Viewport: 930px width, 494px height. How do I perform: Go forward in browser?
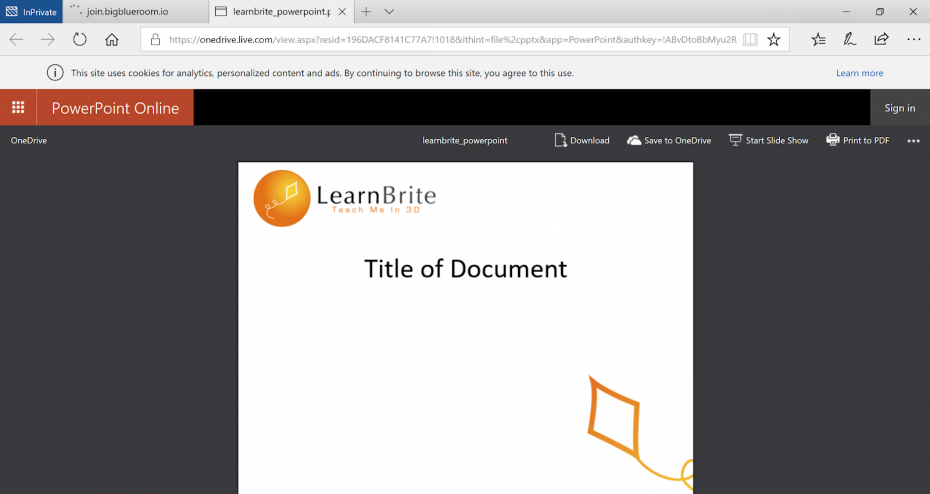coord(47,40)
